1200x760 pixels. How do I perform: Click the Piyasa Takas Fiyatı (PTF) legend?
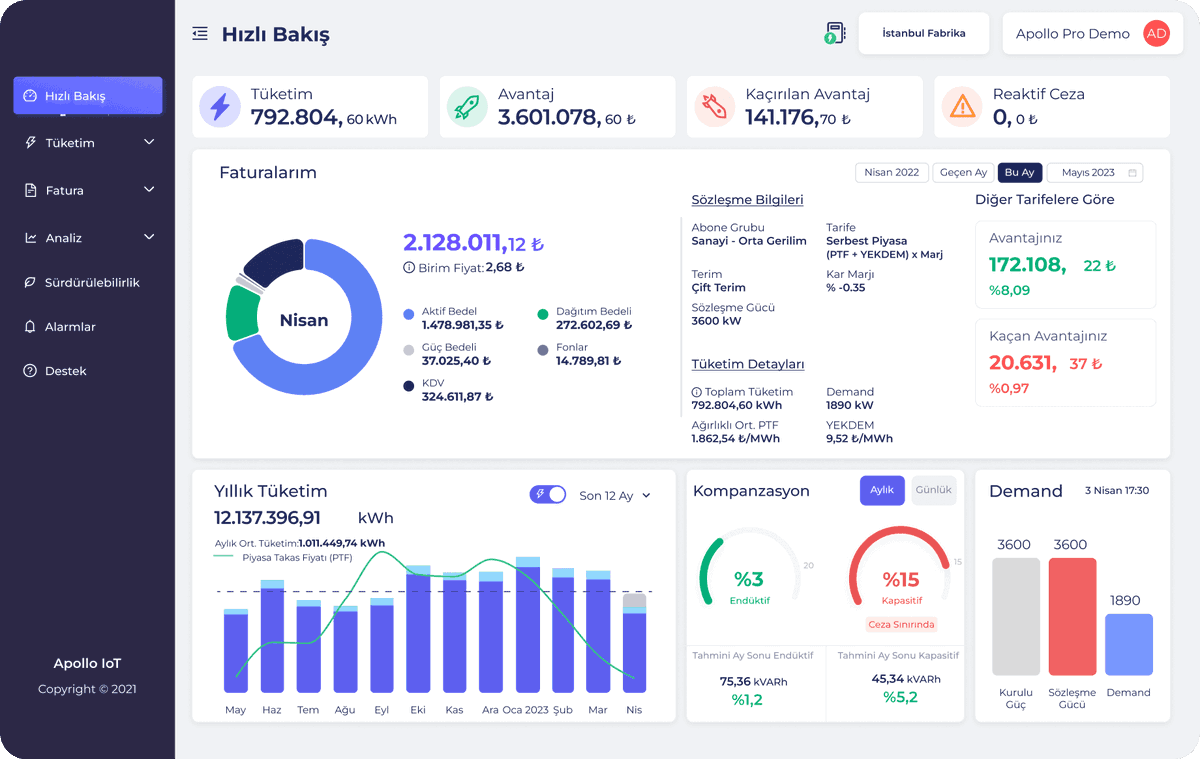(284, 557)
